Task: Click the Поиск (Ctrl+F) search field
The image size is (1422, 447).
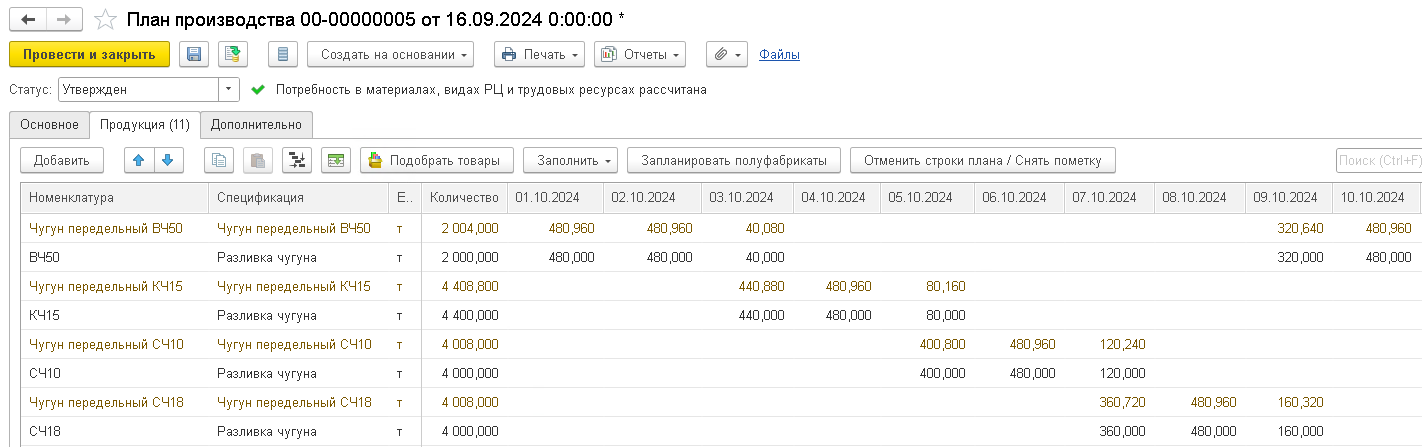Action: pyautogui.click(x=1378, y=160)
